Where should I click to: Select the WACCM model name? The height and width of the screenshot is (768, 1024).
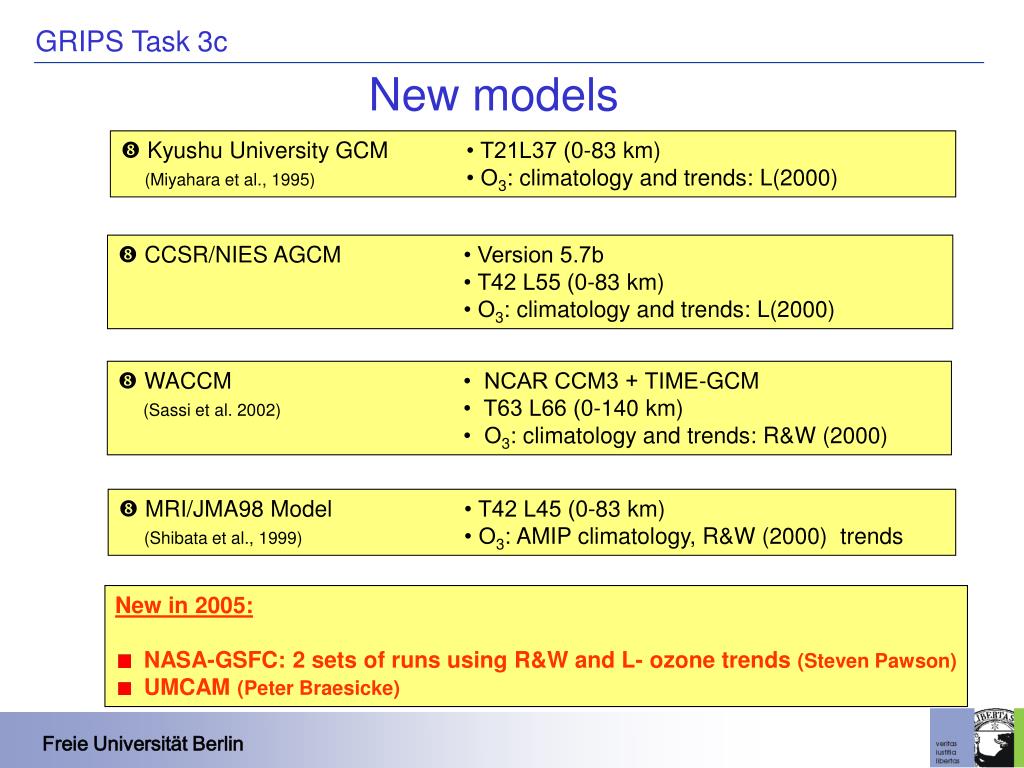[188, 381]
